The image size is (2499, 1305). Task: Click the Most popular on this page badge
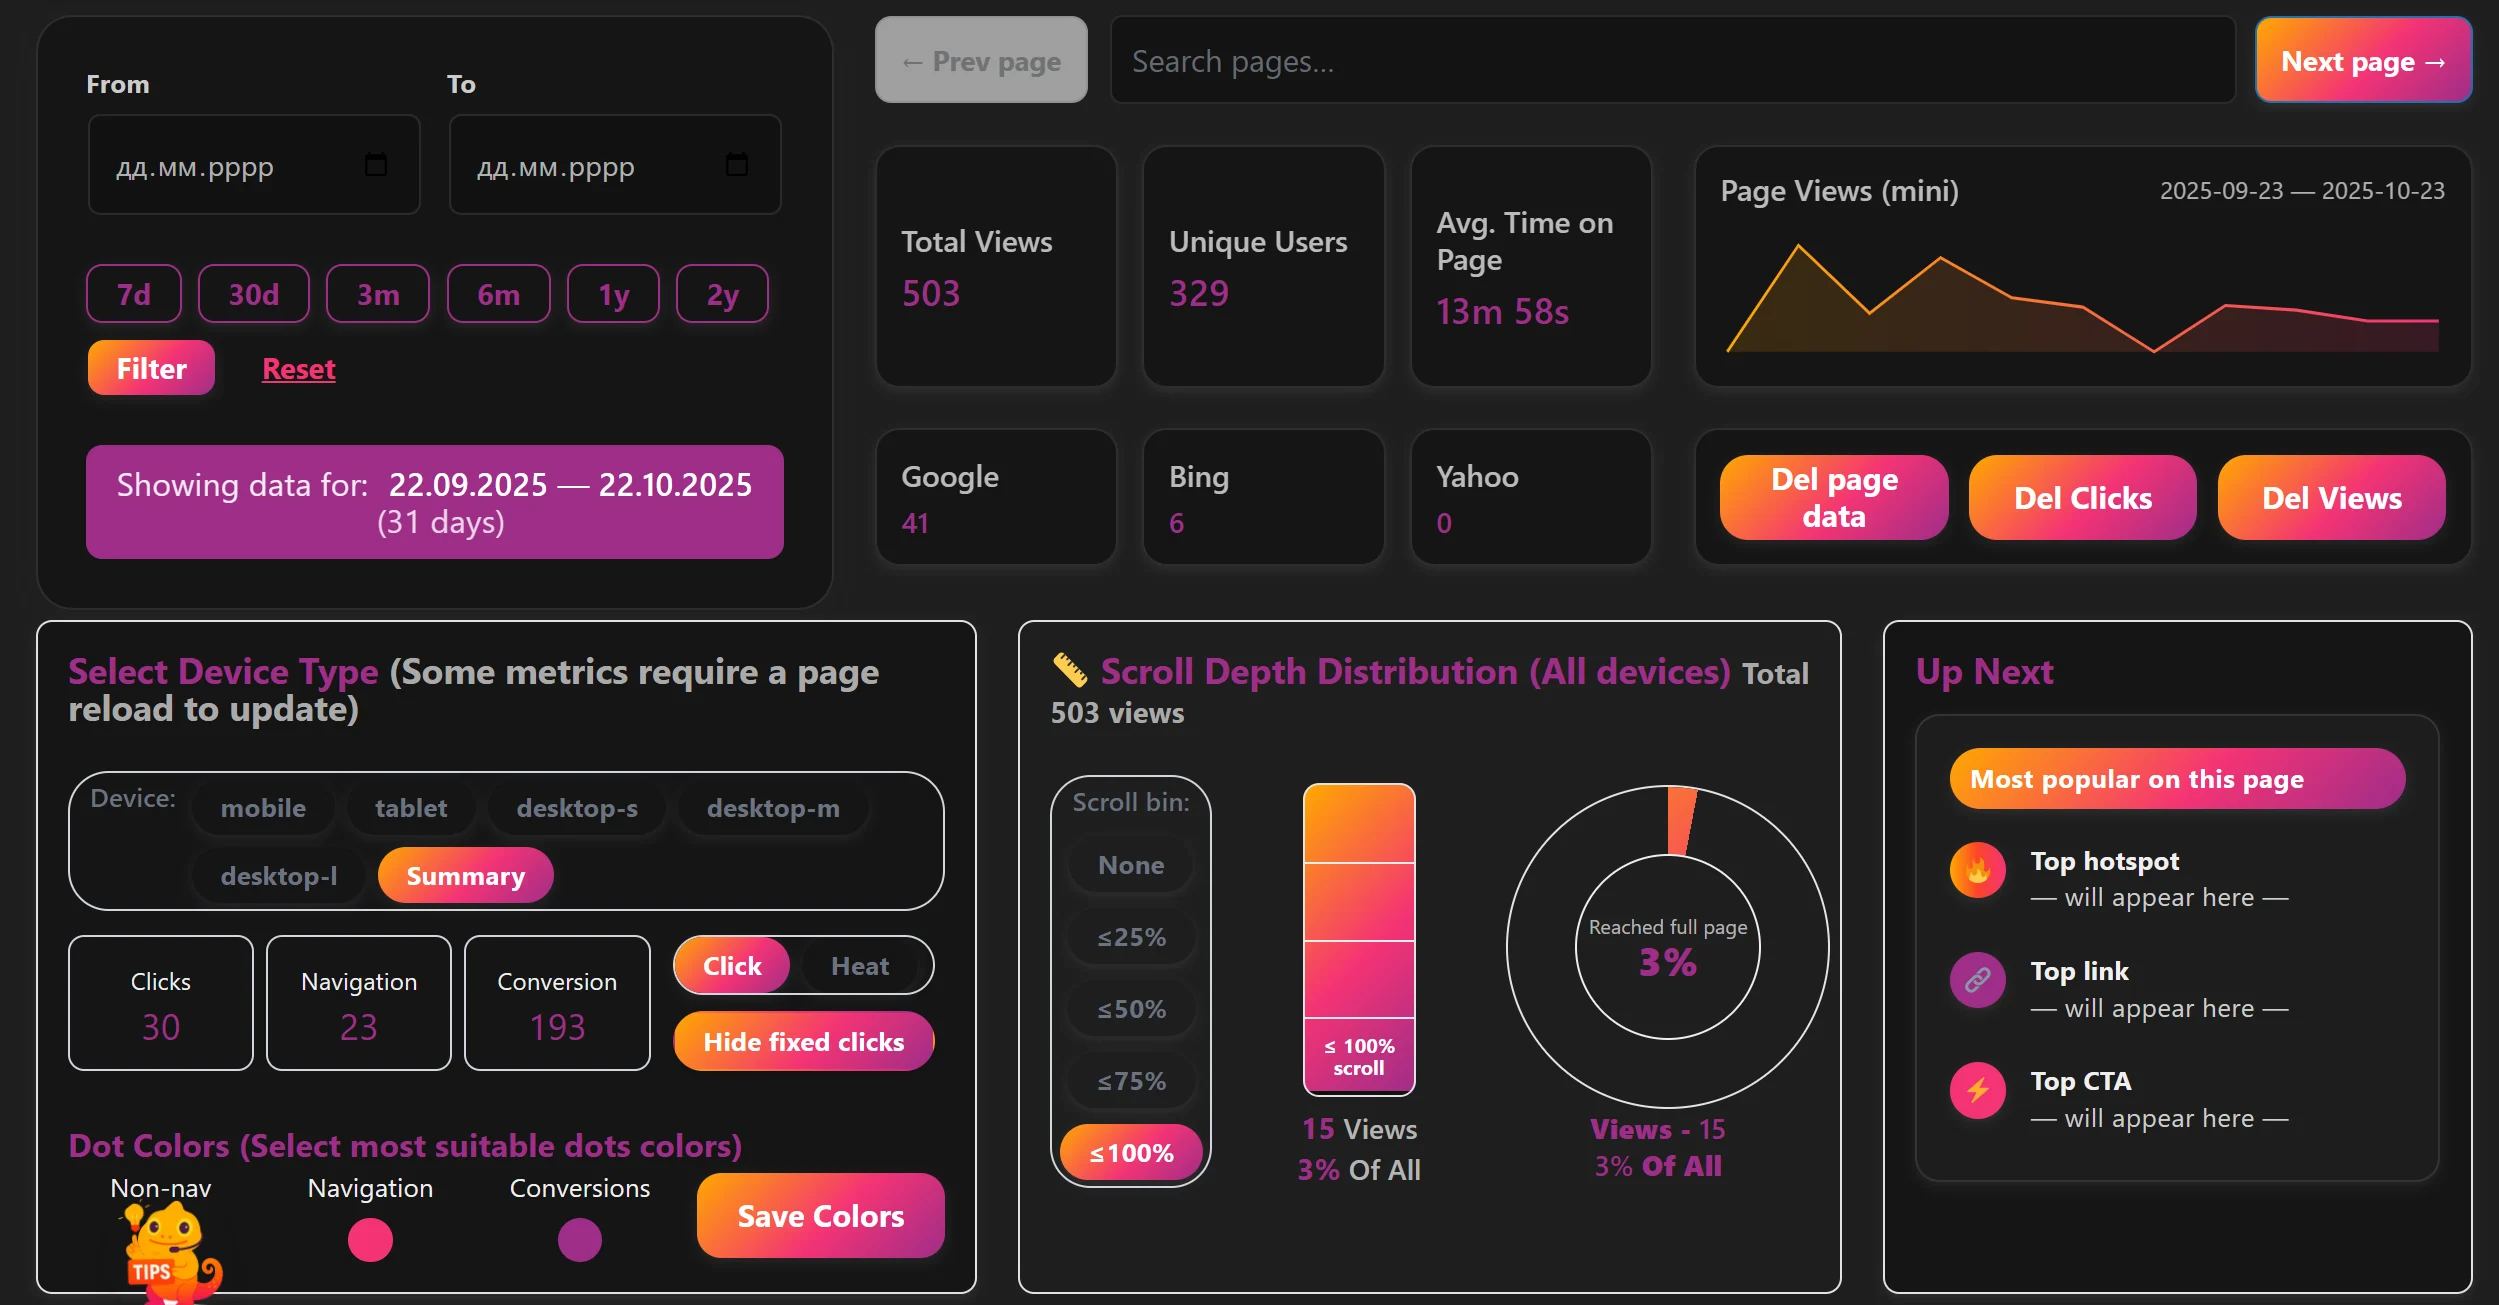tap(2175, 778)
